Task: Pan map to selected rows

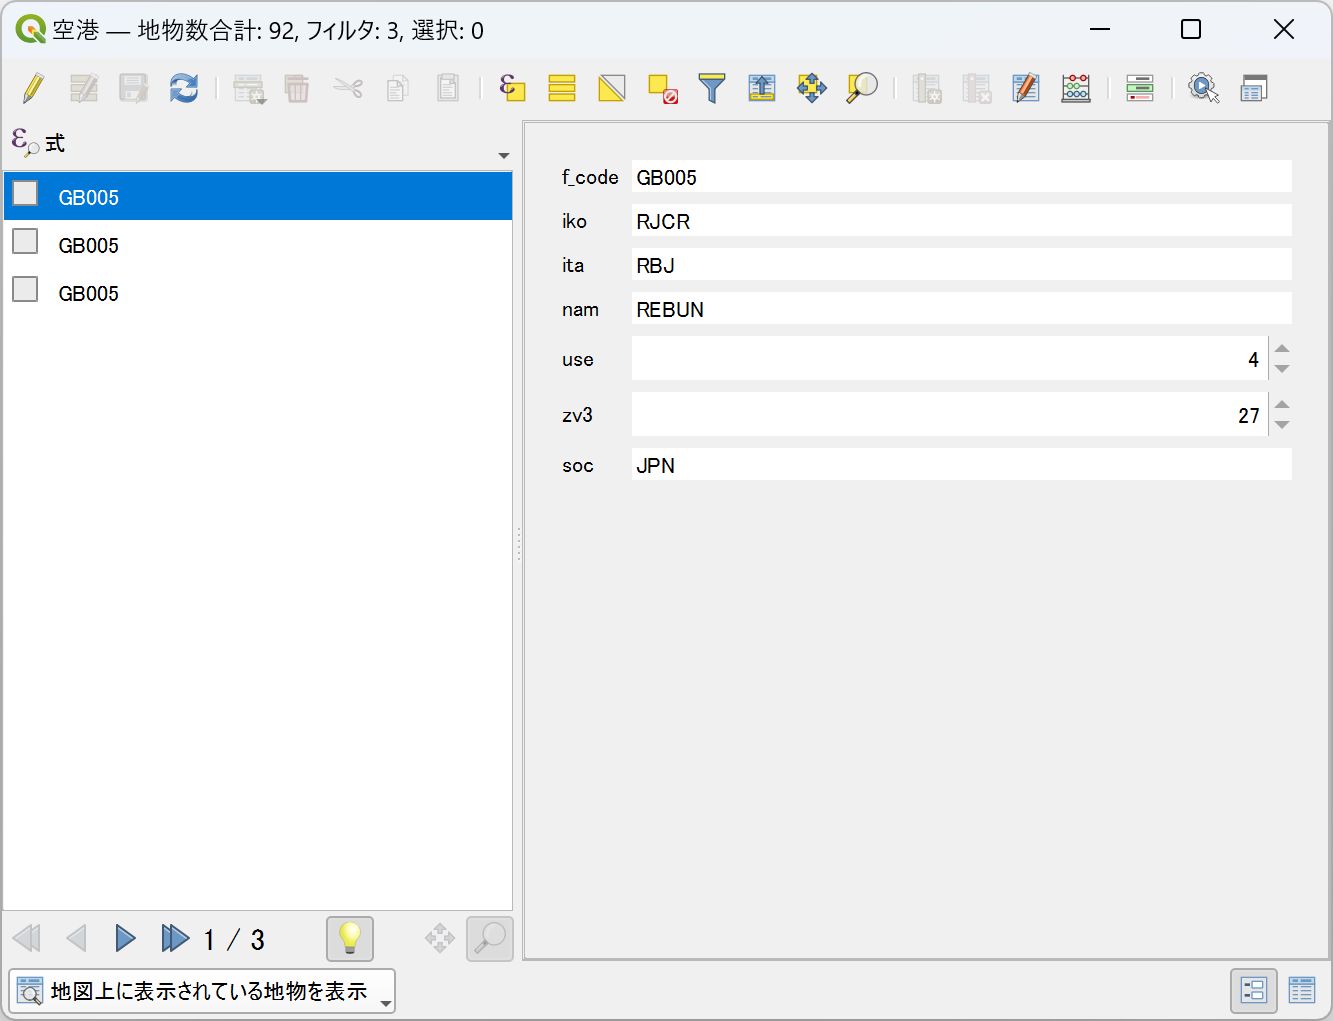Action: 812,88
